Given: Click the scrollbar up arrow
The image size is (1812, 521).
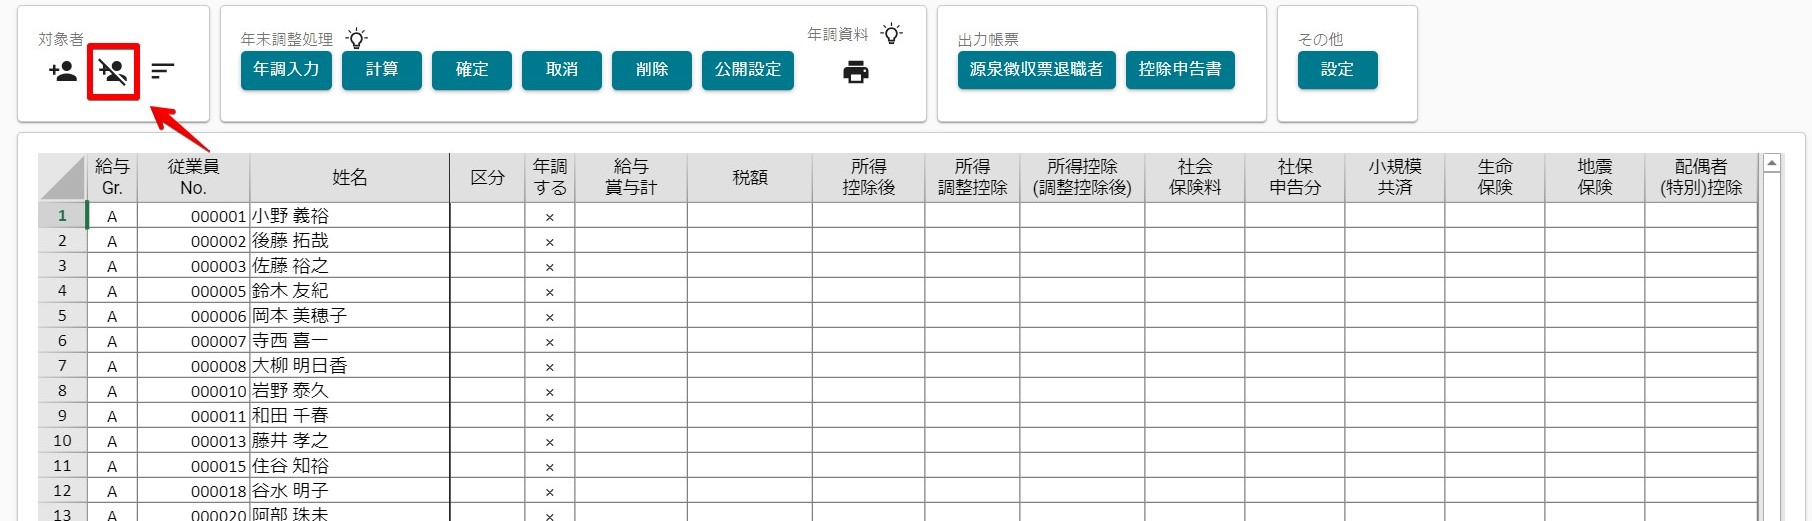Looking at the screenshot, I should click(x=1772, y=163).
